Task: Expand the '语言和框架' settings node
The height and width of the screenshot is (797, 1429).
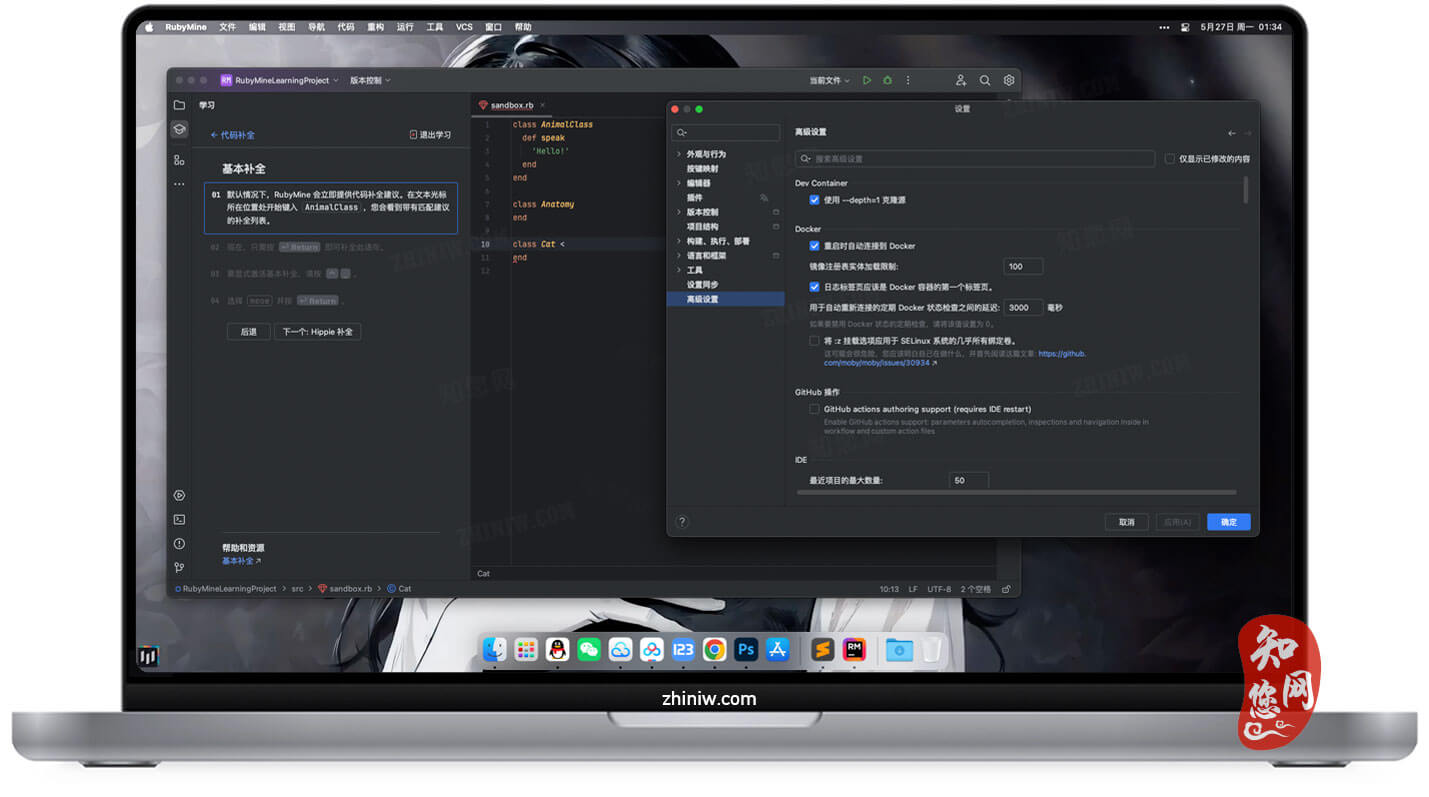Action: pos(679,256)
